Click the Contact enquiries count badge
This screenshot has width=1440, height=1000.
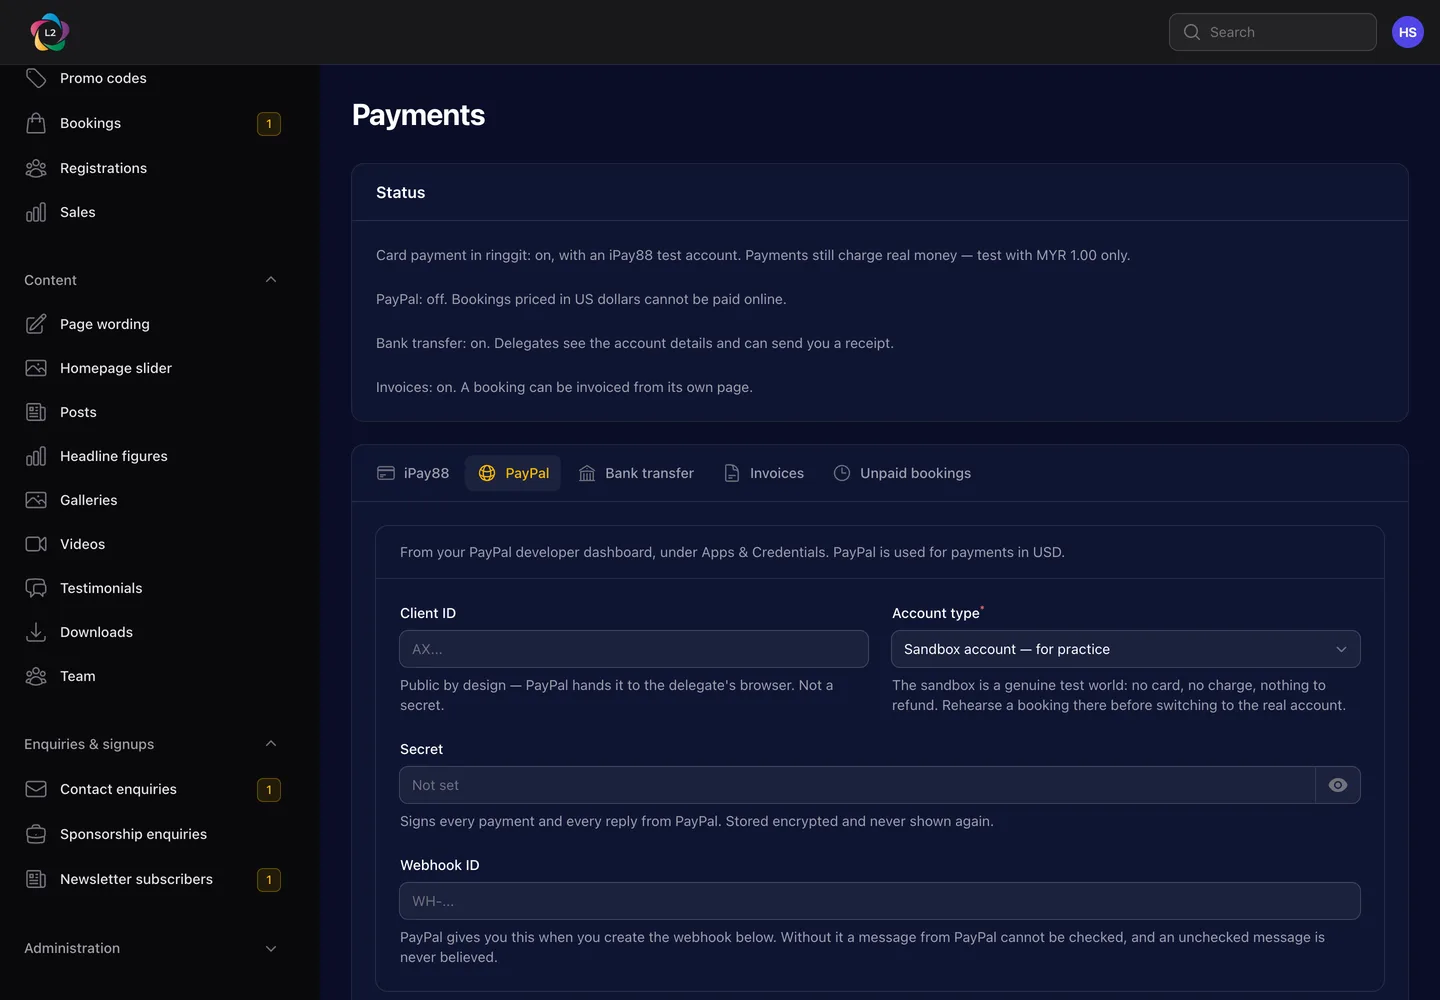269,789
